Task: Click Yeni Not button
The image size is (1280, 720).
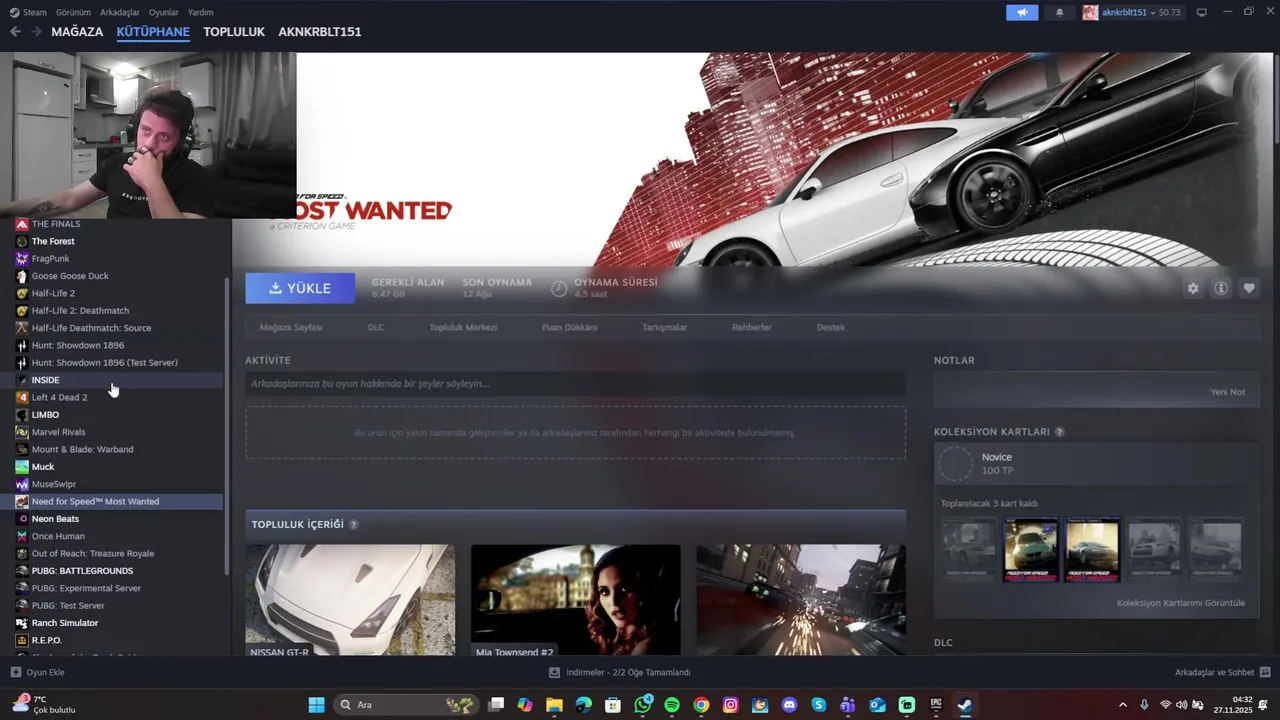Action: click(1228, 392)
